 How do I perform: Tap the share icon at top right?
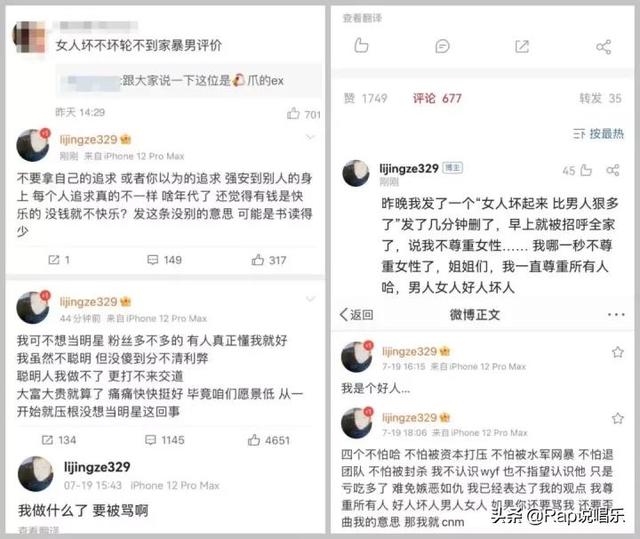(x=604, y=47)
